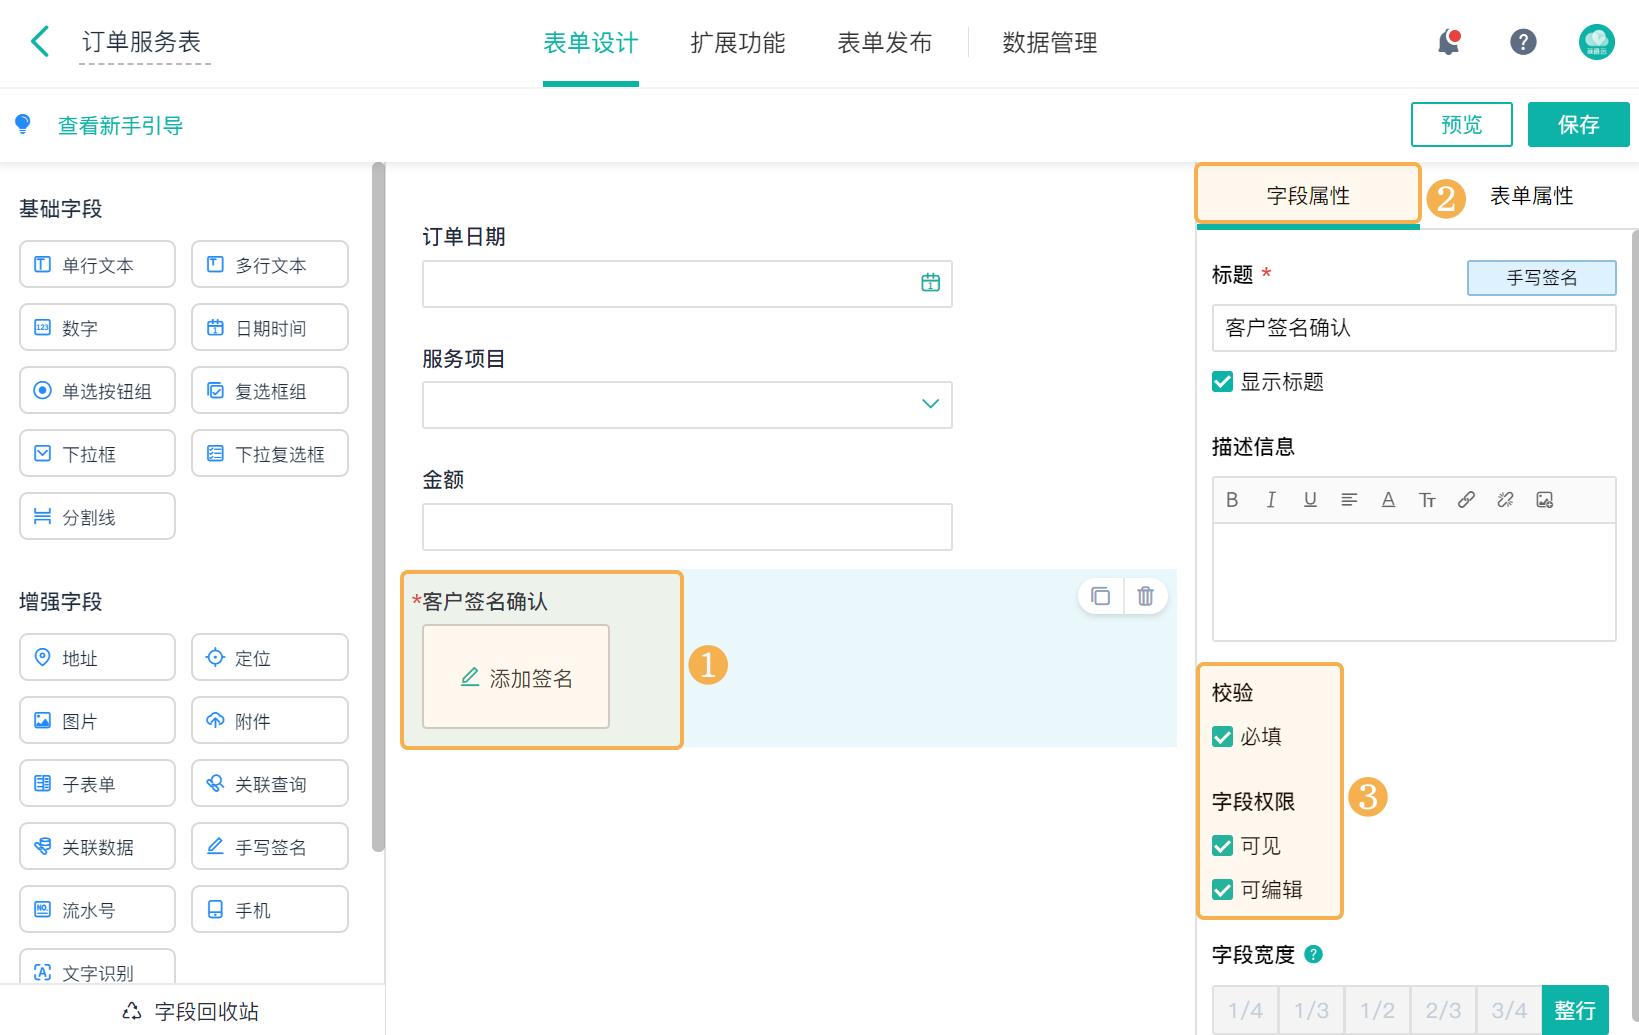Uncheck the 必填 validation checkbox
The height and width of the screenshot is (1035, 1639).
tap(1221, 737)
